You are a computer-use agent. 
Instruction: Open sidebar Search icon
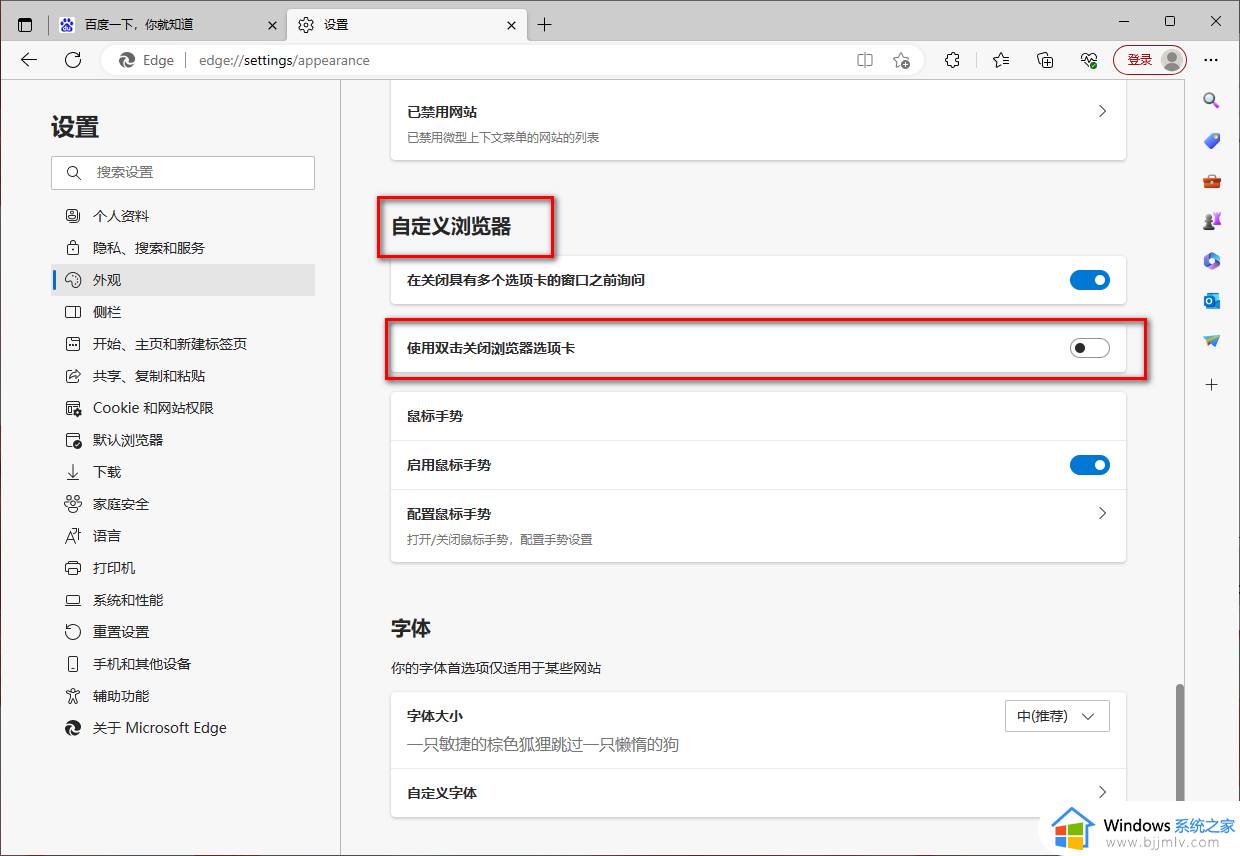click(x=1211, y=100)
